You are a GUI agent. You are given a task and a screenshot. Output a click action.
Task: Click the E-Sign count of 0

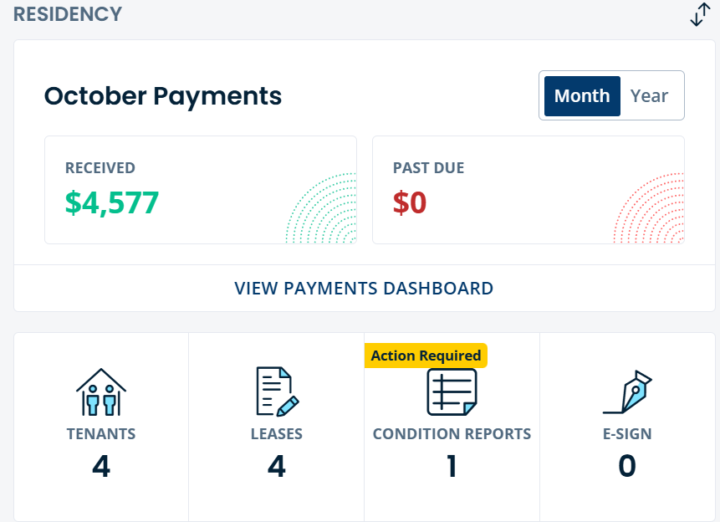pyautogui.click(x=627, y=466)
